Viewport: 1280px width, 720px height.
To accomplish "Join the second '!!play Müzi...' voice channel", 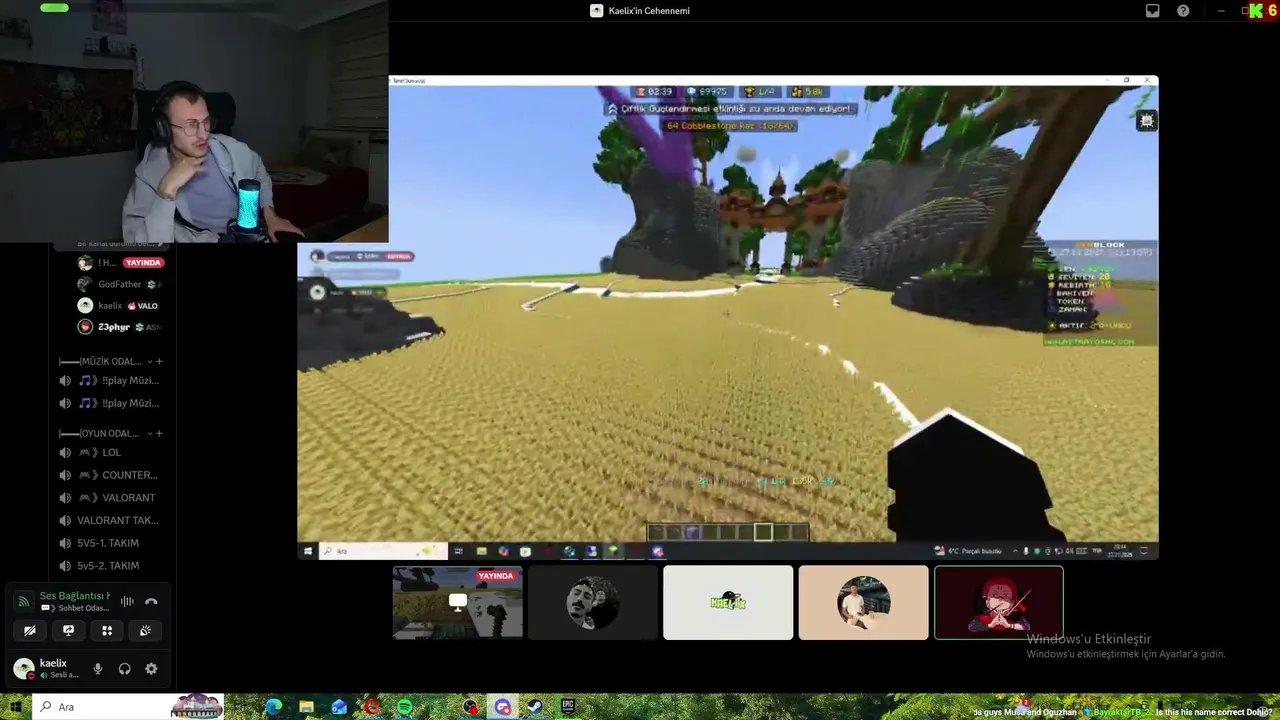I will (x=110, y=403).
